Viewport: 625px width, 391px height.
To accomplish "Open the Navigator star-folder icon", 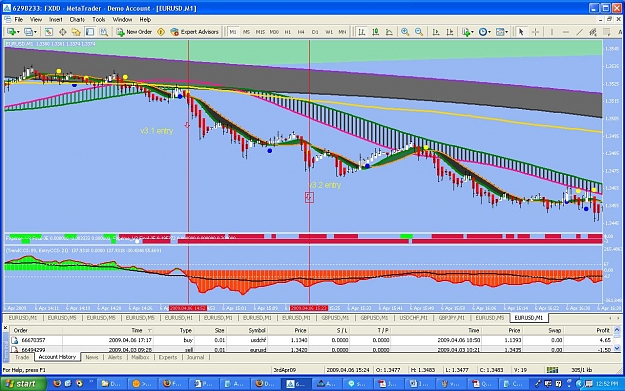I will 76,32.
